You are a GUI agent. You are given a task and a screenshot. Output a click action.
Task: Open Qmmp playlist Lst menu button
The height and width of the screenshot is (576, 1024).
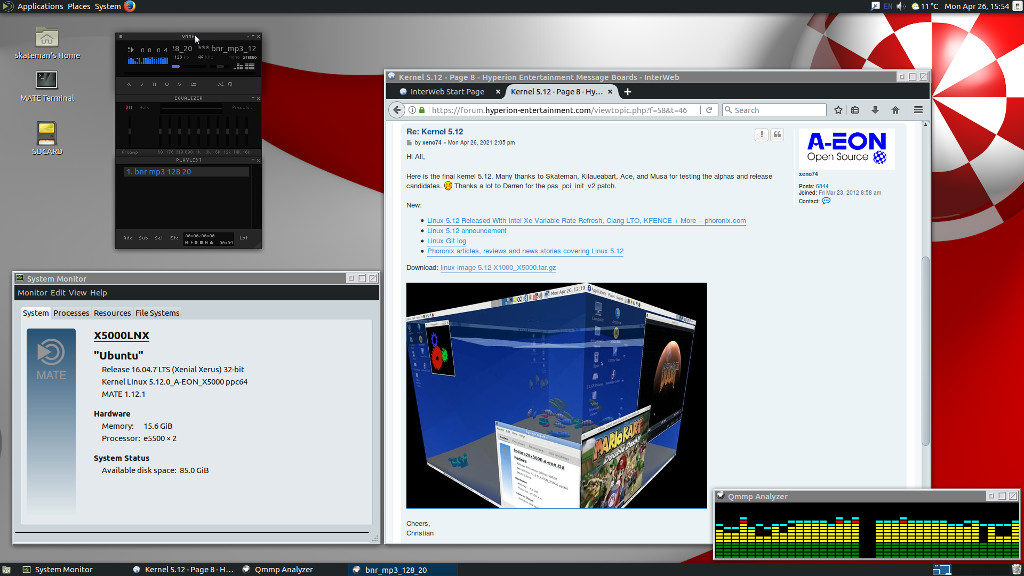pos(244,238)
